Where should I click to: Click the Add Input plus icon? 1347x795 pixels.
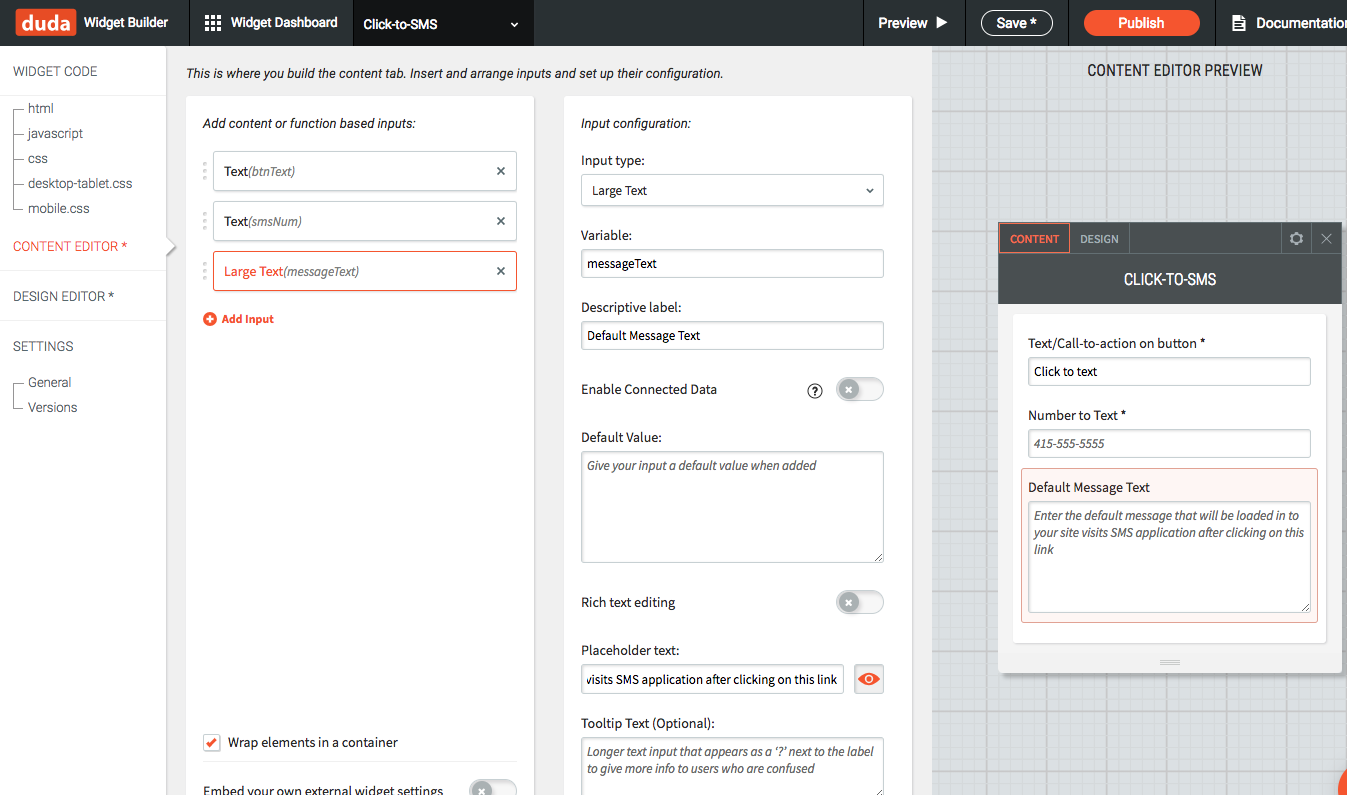click(210, 319)
